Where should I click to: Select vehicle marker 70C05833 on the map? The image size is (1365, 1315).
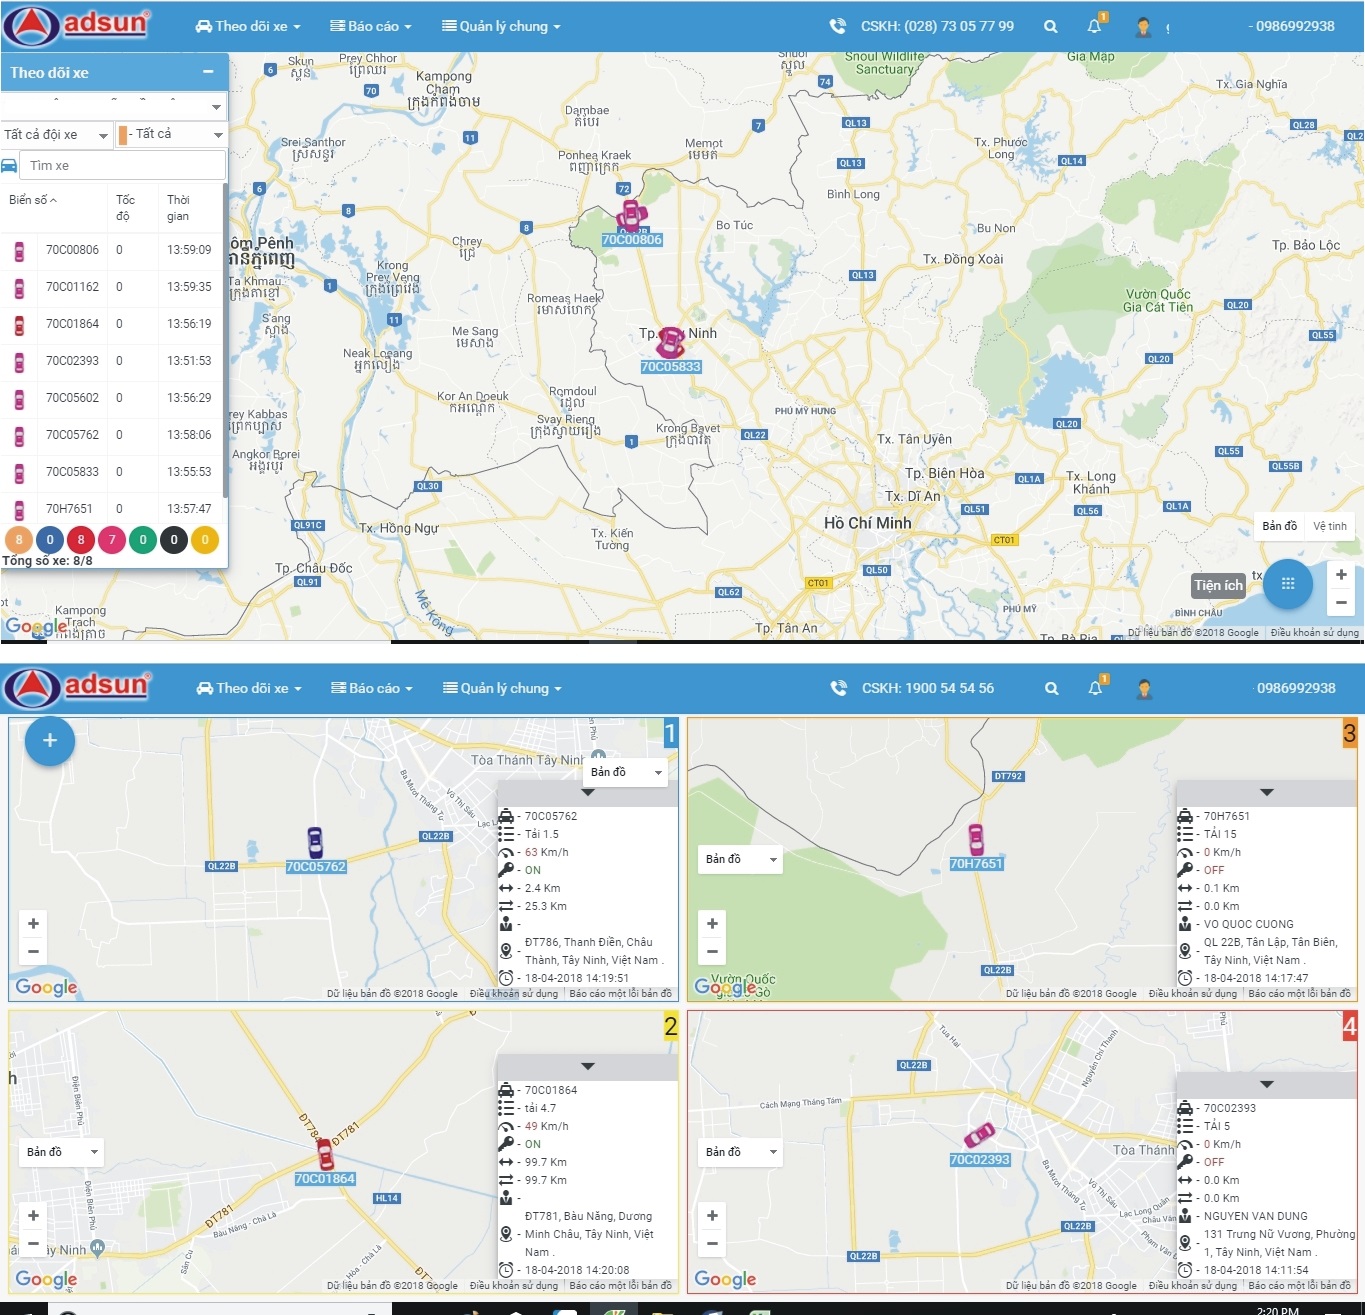tap(670, 343)
